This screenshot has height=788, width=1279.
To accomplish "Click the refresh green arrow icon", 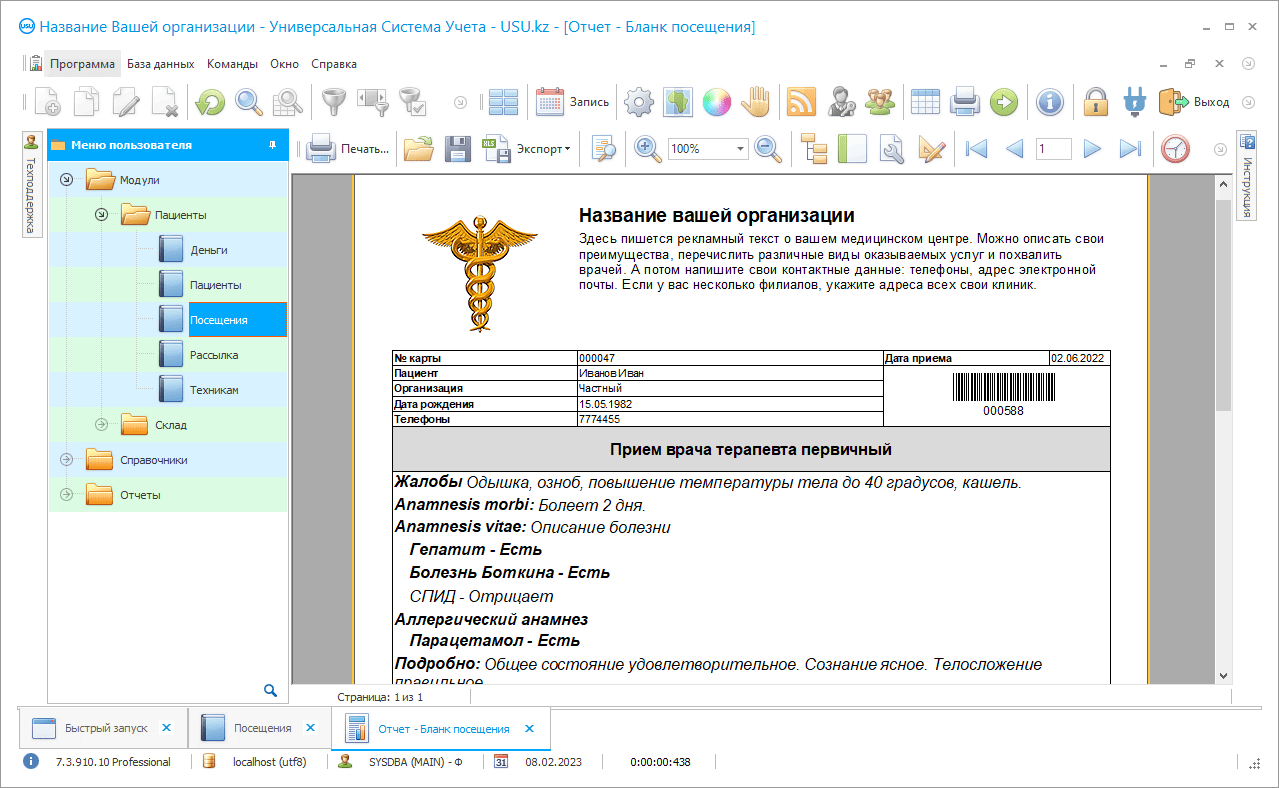I will point(210,101).
